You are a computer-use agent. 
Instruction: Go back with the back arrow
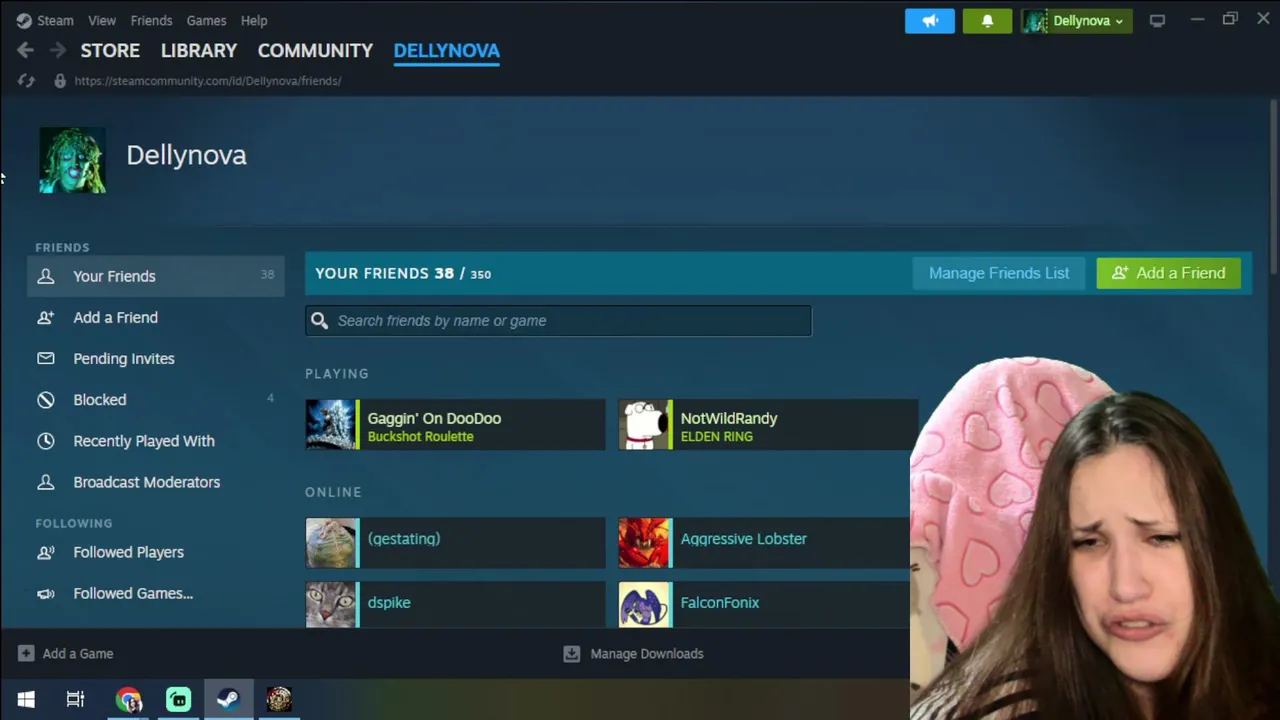25,50
